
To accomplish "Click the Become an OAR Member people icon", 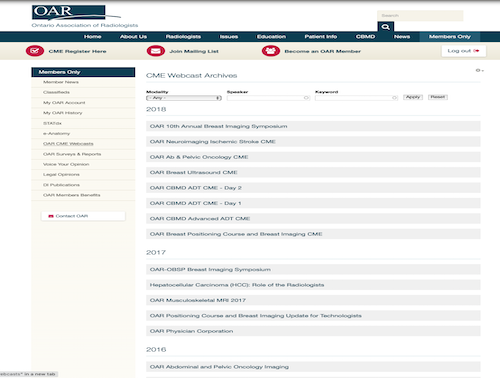I will point(271,51).
